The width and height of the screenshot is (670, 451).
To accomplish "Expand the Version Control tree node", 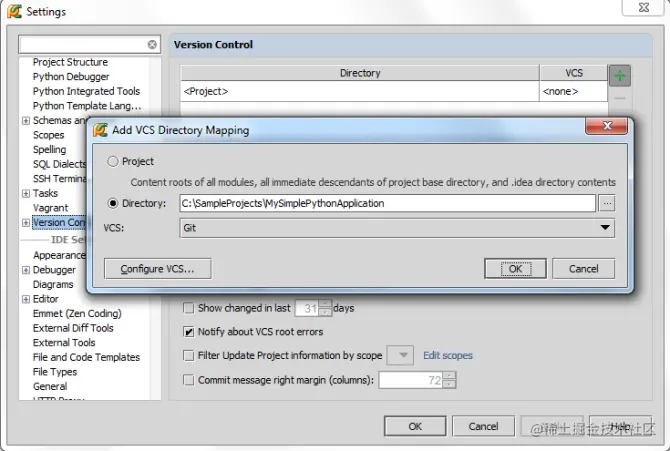I will coord(26,223).
